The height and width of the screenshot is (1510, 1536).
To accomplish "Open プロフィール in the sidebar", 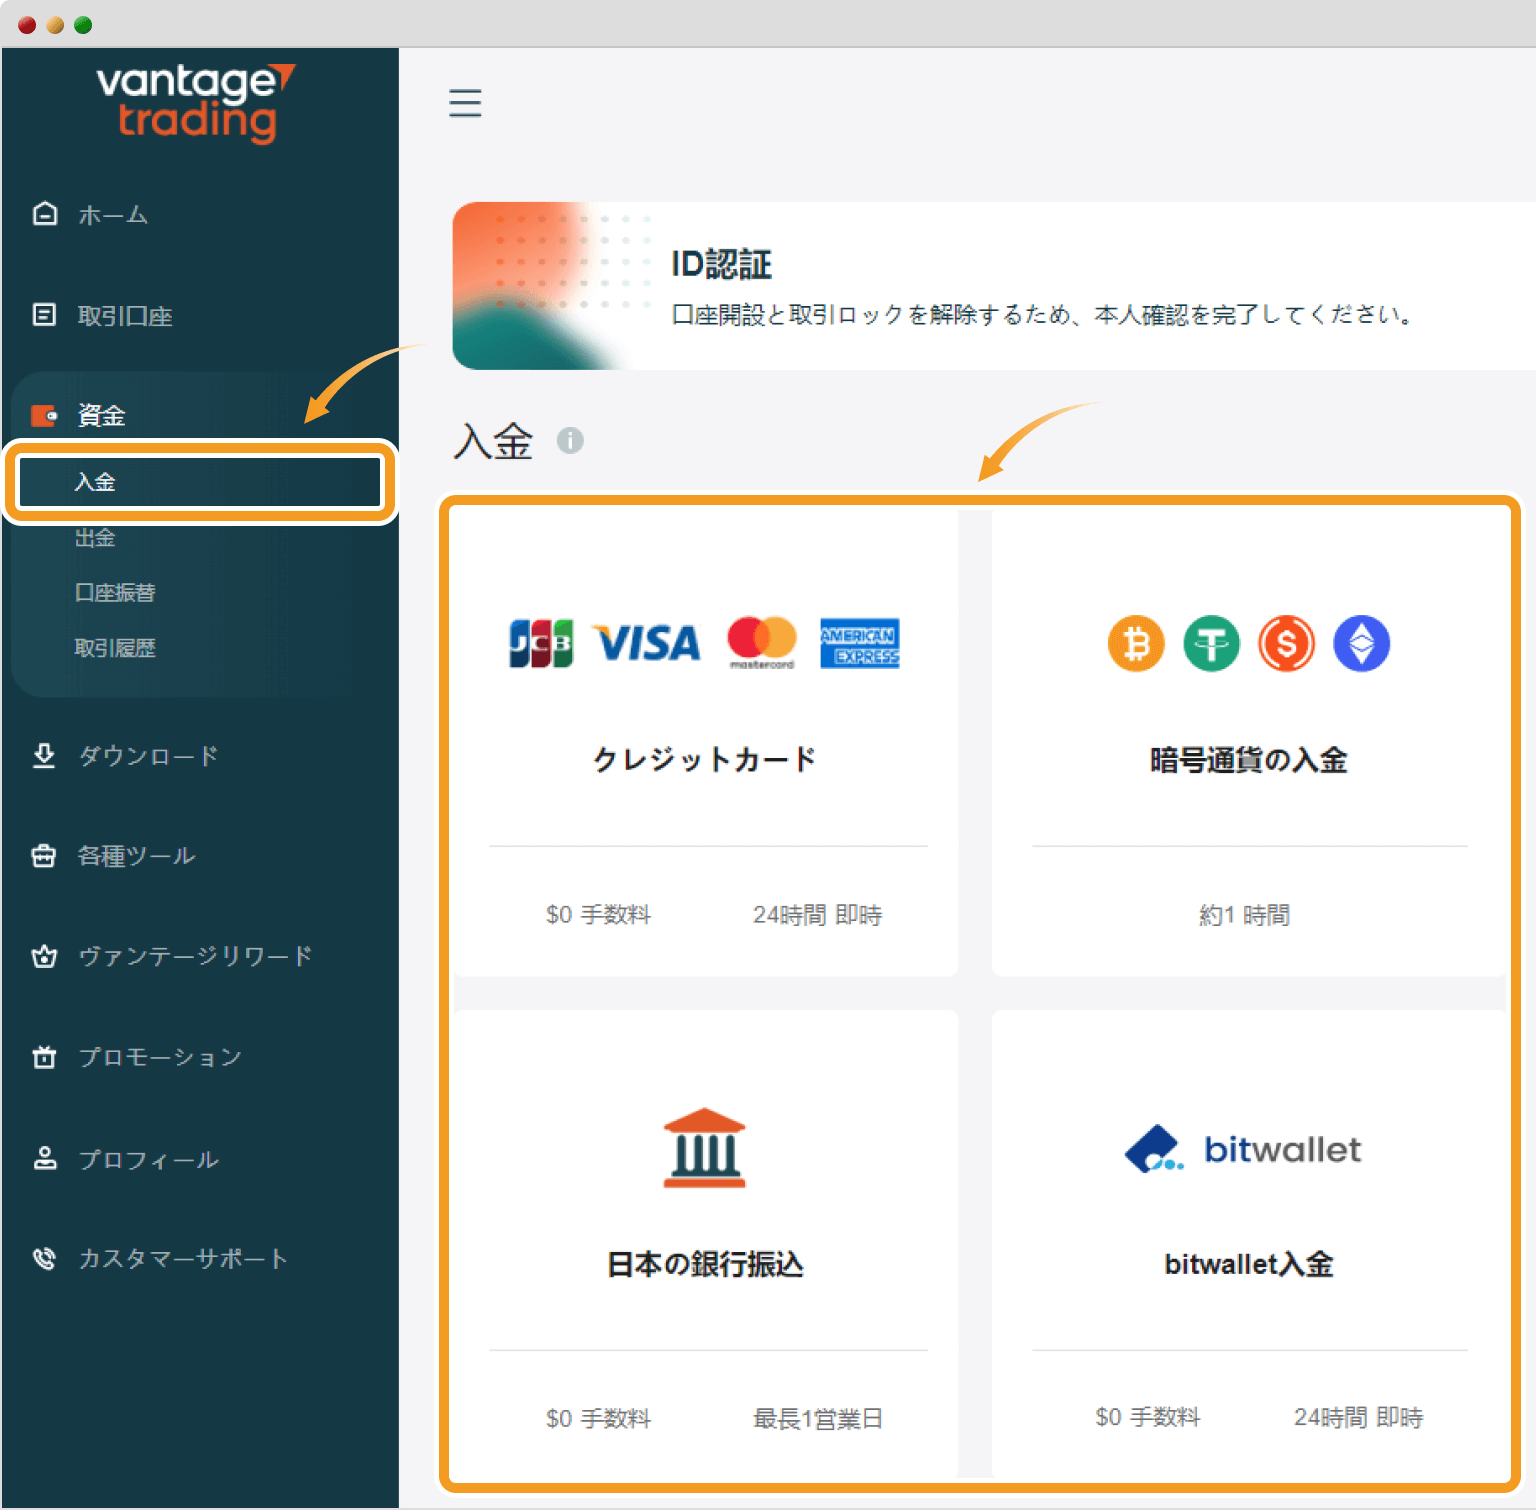I will point(148,1160).
